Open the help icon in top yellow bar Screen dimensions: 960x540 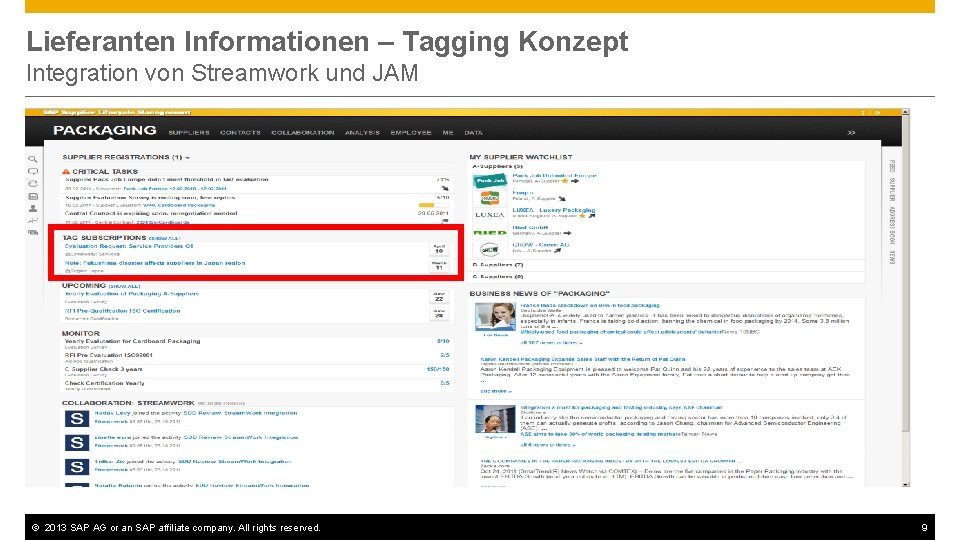click(x=864, y=113)
